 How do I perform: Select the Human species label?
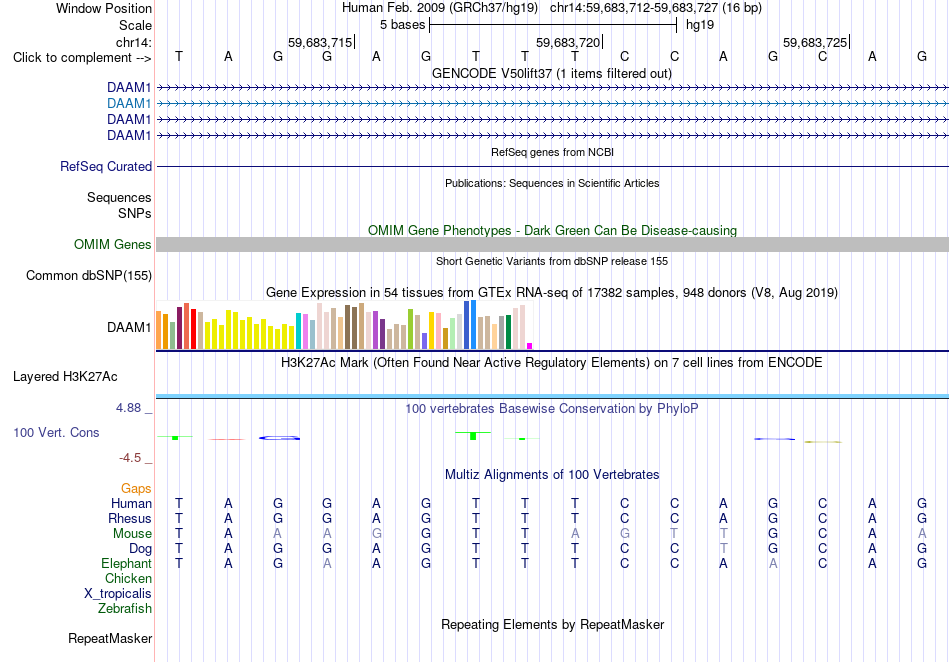131,503
